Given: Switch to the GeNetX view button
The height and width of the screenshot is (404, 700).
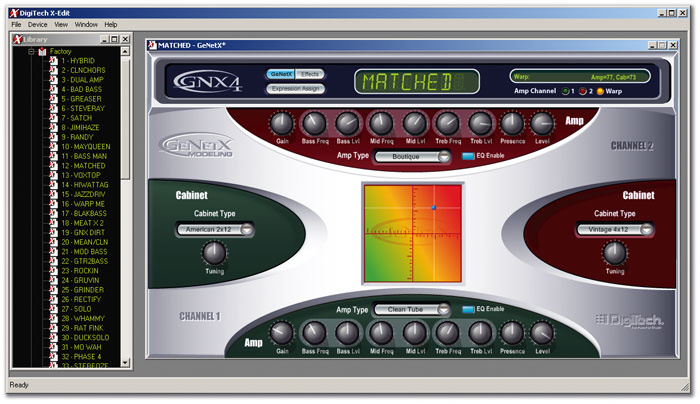Looking at the screenshot, I should (x=281, y=74).
